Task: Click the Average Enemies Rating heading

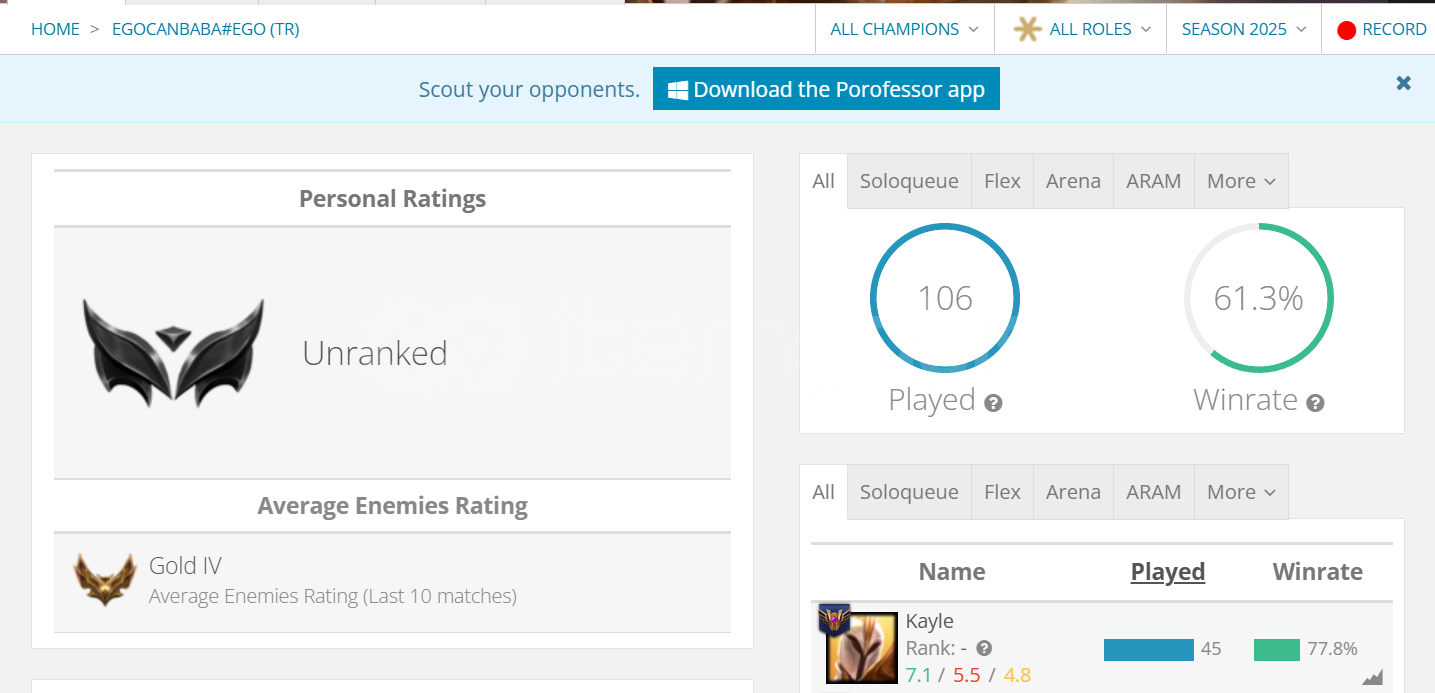Action: pos(392,506)
